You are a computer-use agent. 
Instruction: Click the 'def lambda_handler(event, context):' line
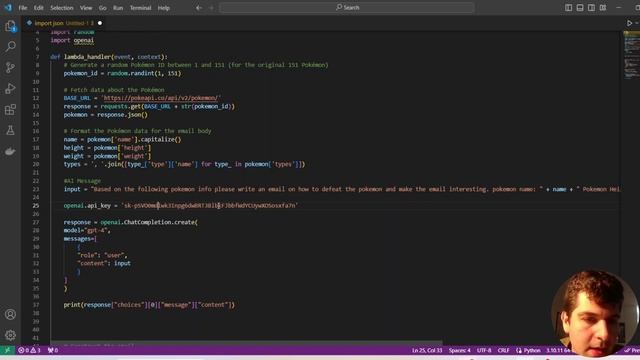(x=109, y=57)
